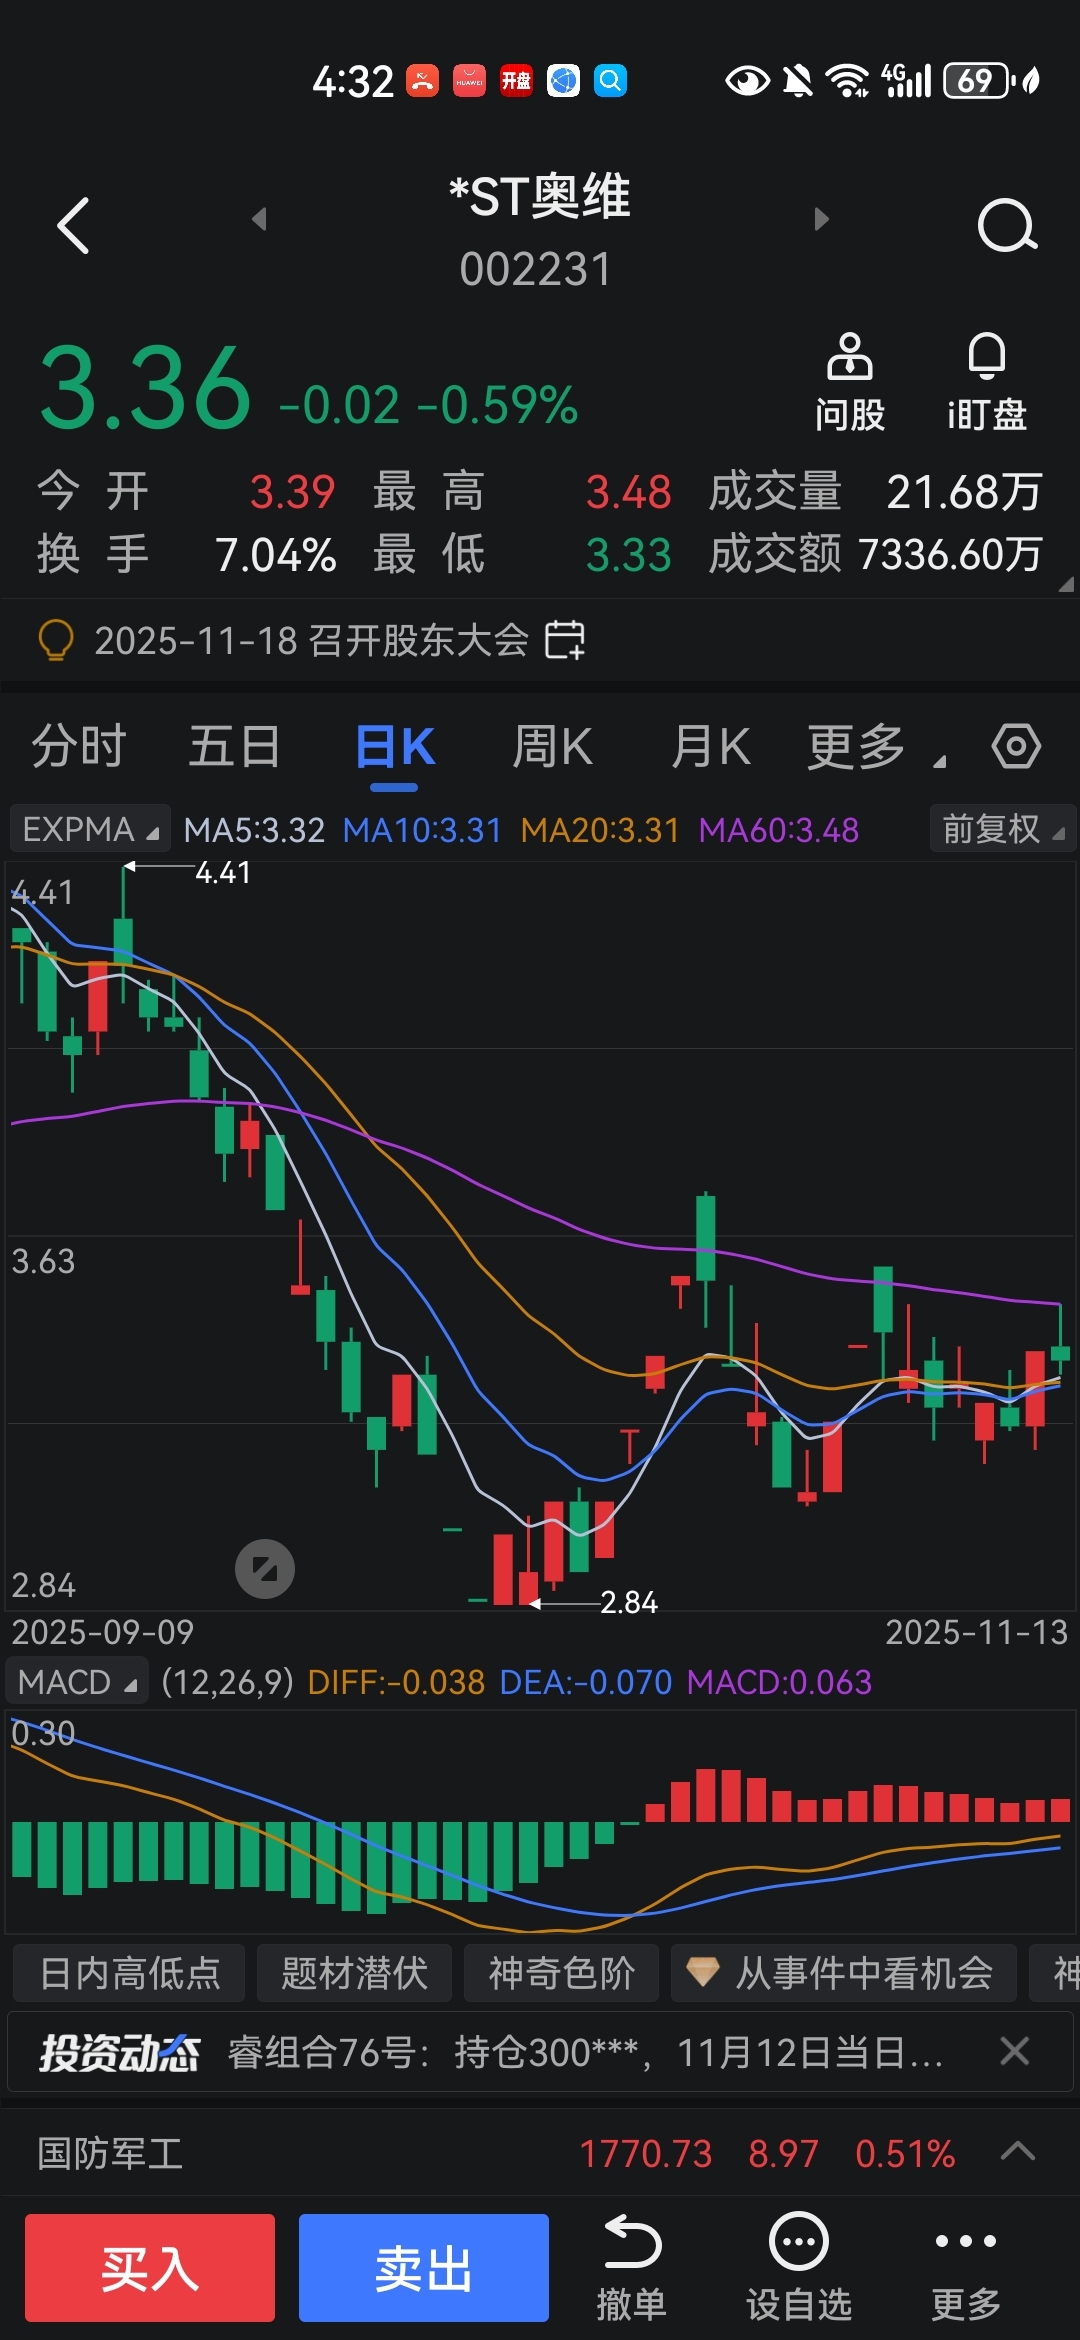1080x2340 pixels.
Task: Tap the tallest red MACD histogram bar
Action: point(706,1795)
